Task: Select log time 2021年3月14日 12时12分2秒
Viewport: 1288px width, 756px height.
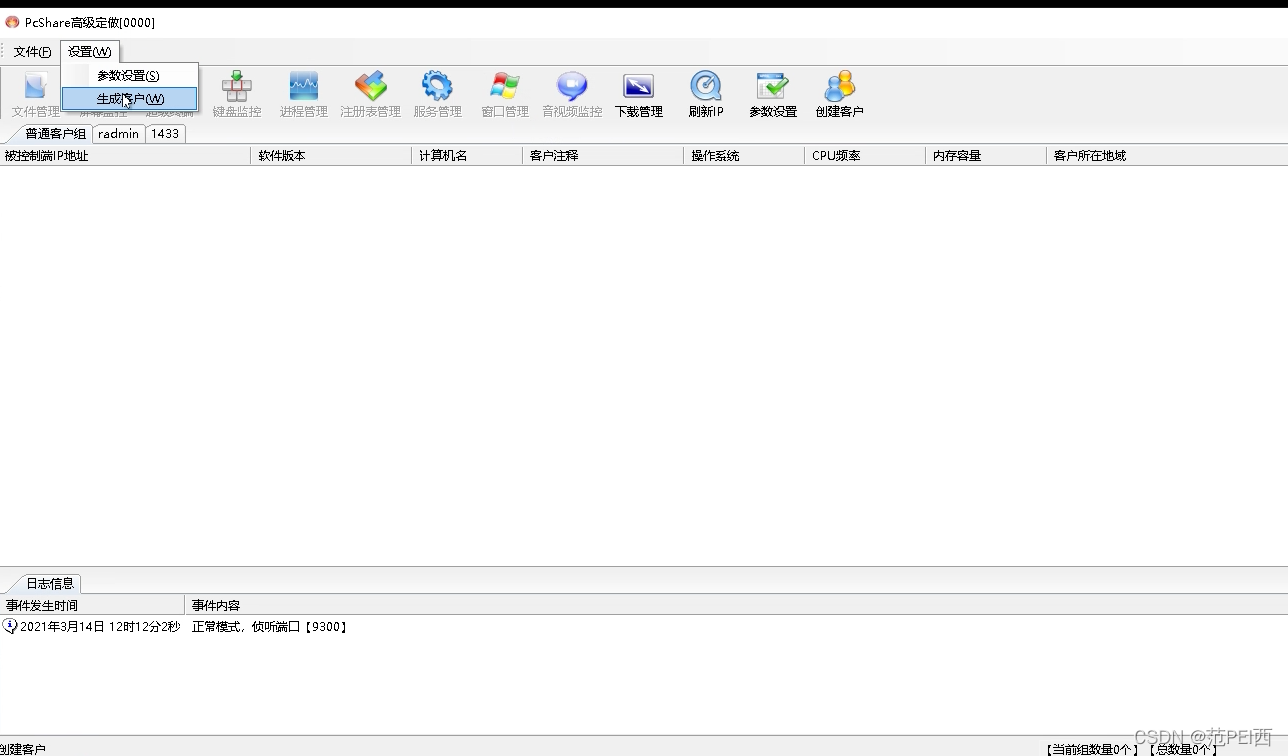Action: pyautogui.click(x=100, y=627)
